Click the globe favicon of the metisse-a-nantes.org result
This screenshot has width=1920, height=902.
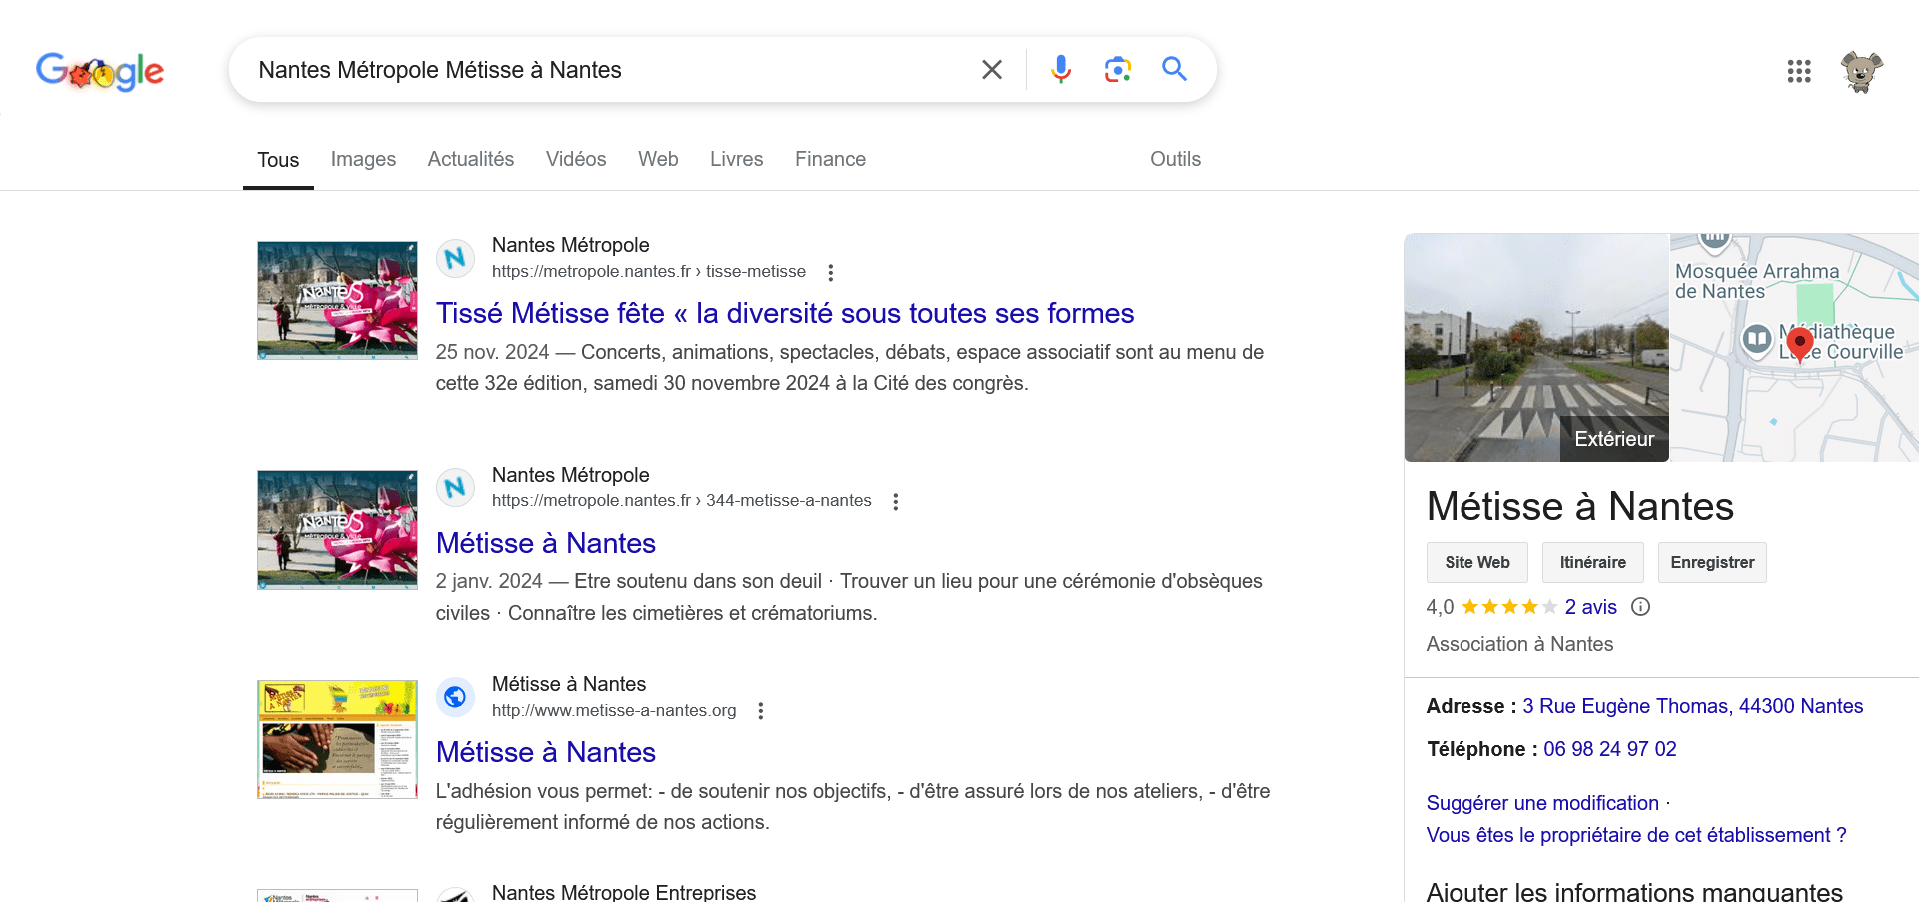coord(455,697)
